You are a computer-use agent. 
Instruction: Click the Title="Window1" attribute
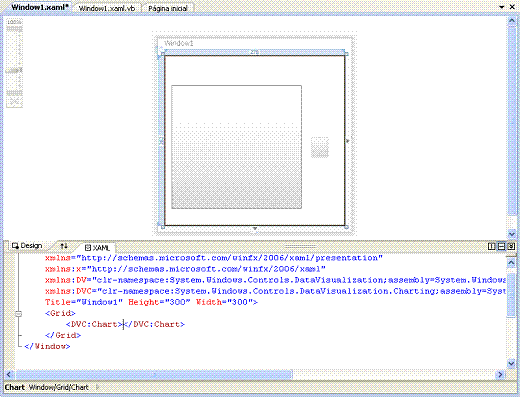[84, 302]
